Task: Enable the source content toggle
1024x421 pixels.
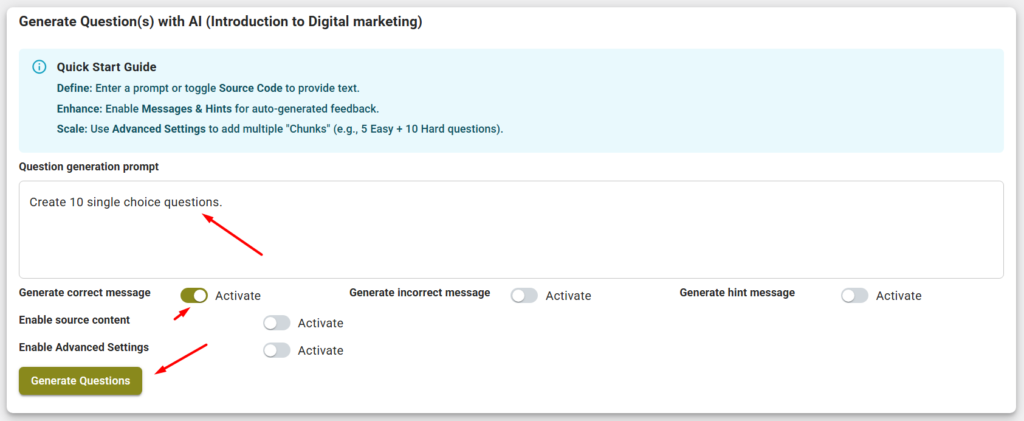Action: coord(276,323)
